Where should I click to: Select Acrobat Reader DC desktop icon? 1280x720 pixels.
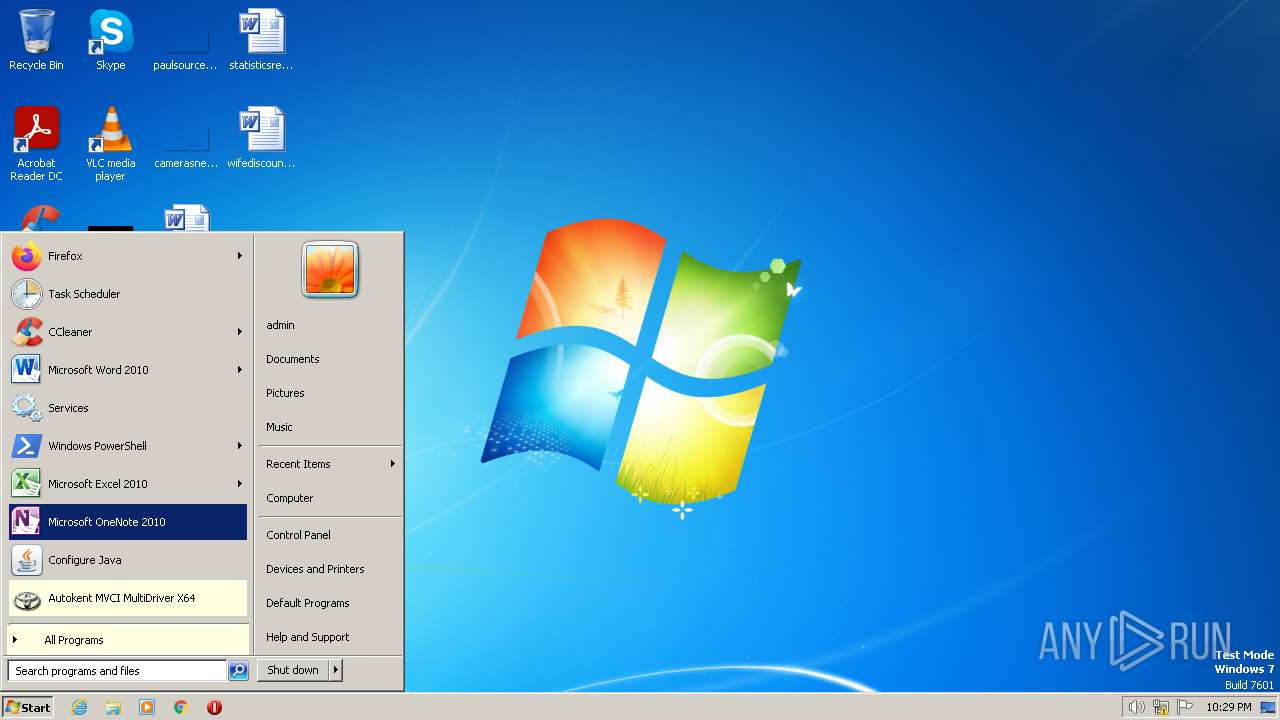tap(36, 144)
